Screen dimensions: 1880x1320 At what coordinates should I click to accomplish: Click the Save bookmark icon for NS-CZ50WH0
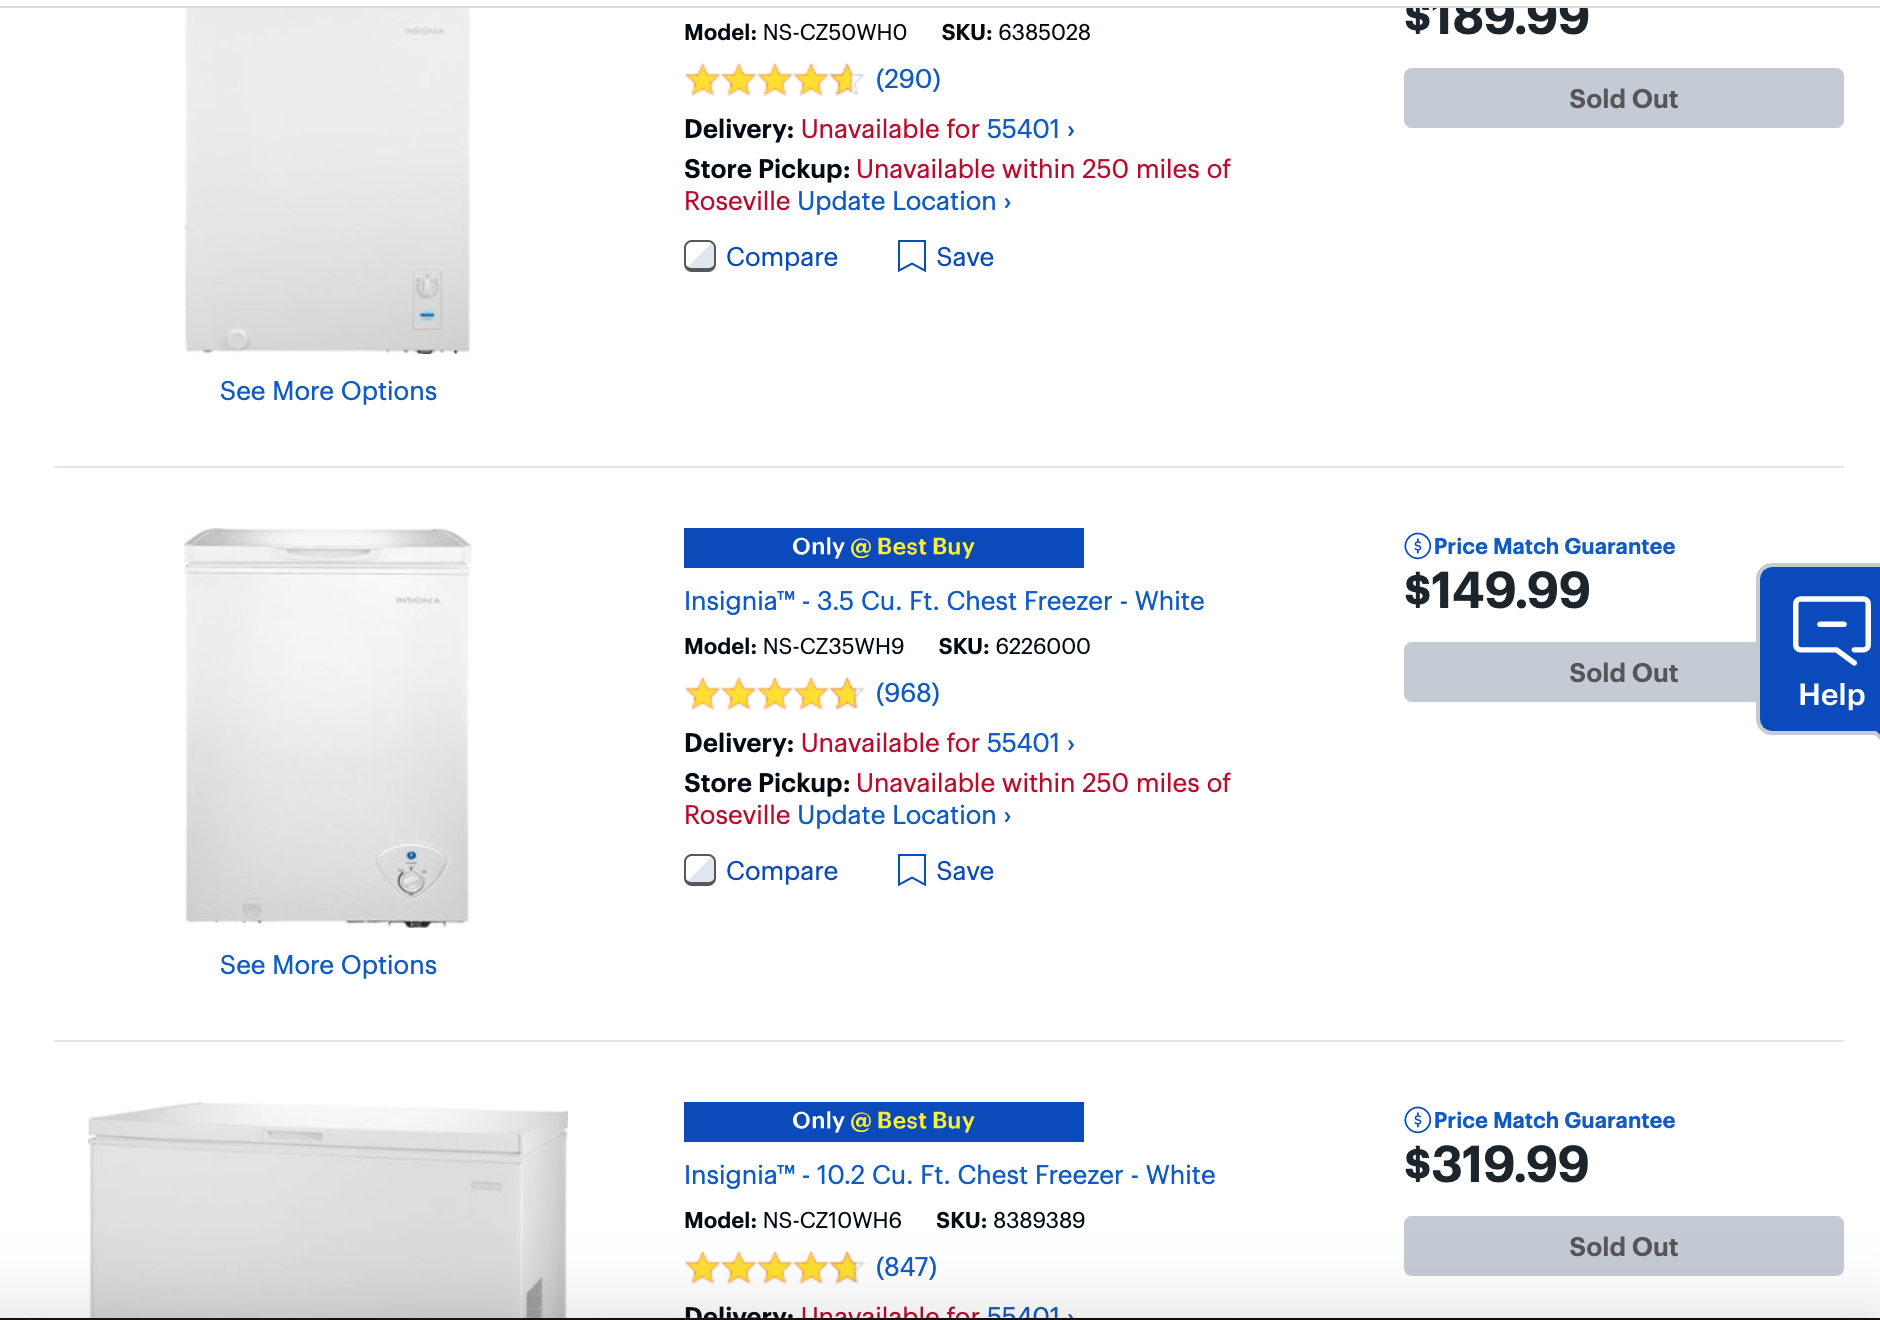[911, 257]
